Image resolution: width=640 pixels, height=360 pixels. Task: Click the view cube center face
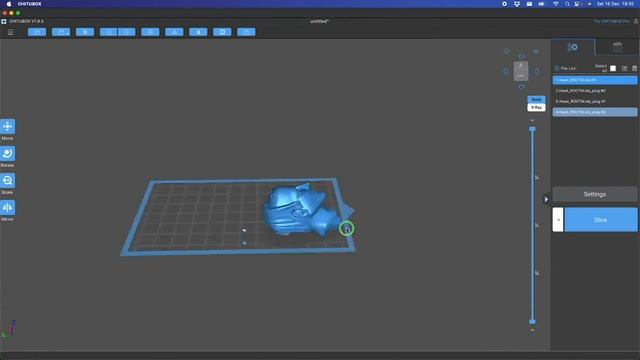521,71
